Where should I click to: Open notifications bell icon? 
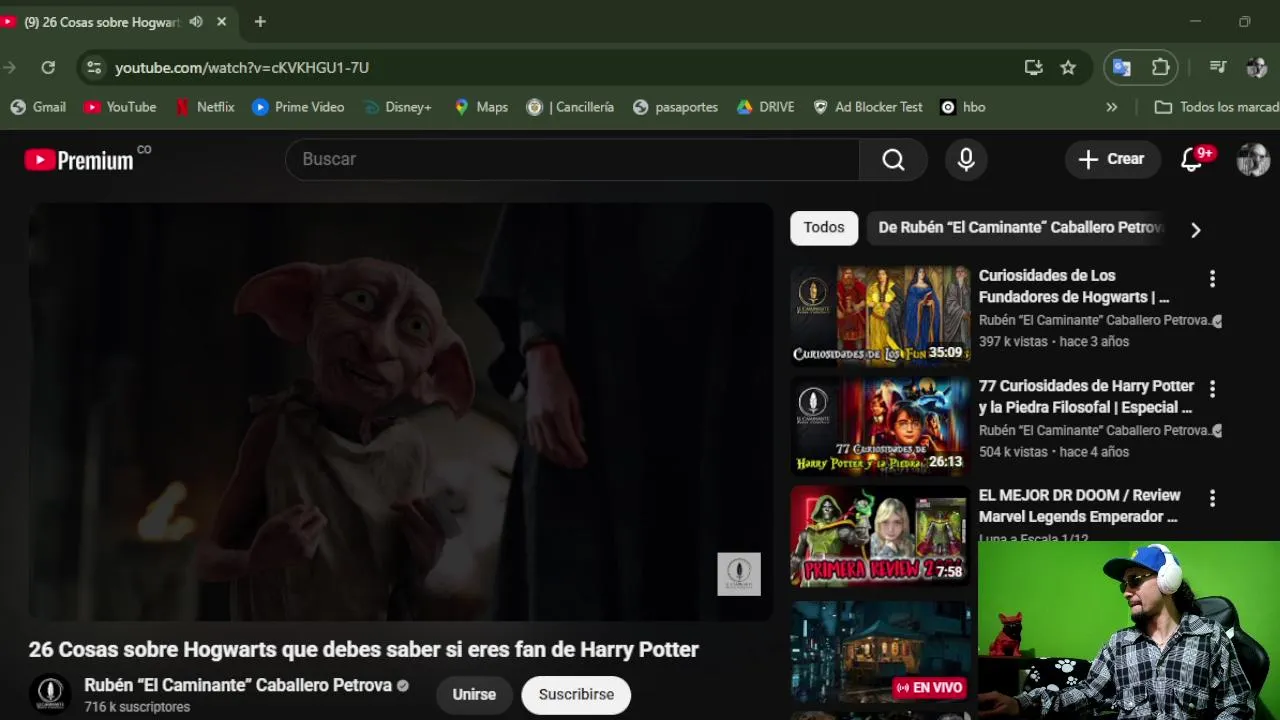click(1192, 159)
